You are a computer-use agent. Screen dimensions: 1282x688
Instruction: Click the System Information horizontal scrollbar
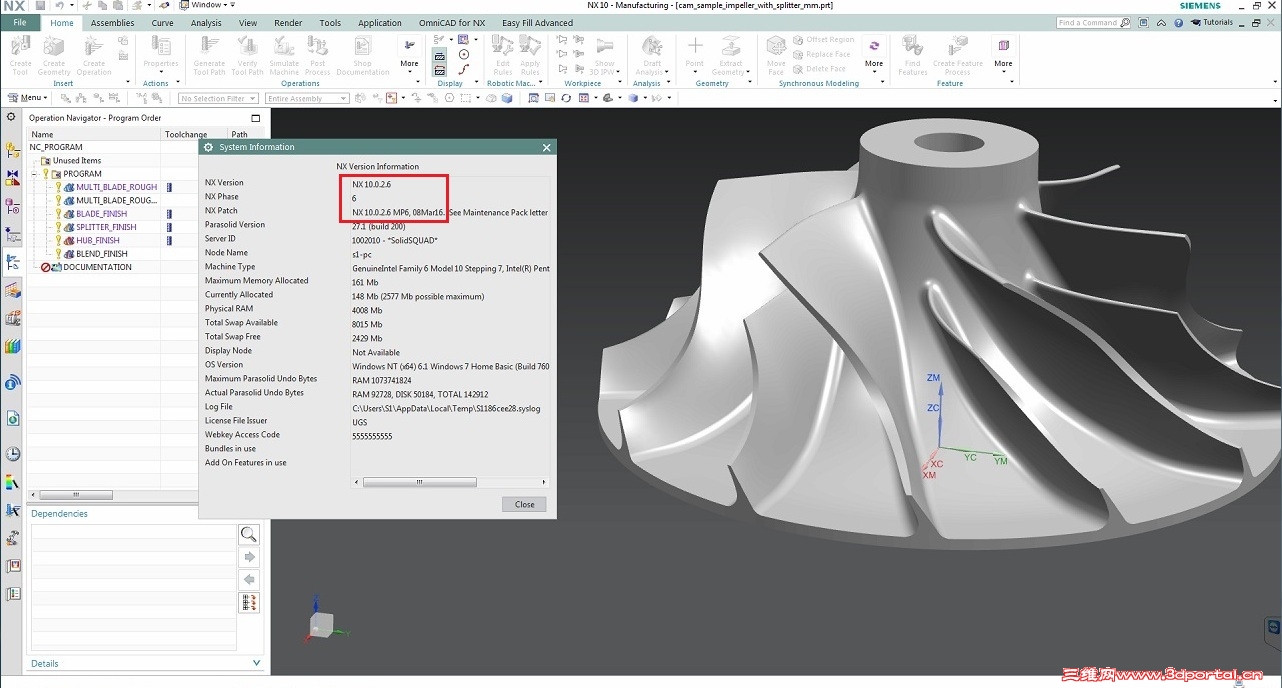click(419, 482)
